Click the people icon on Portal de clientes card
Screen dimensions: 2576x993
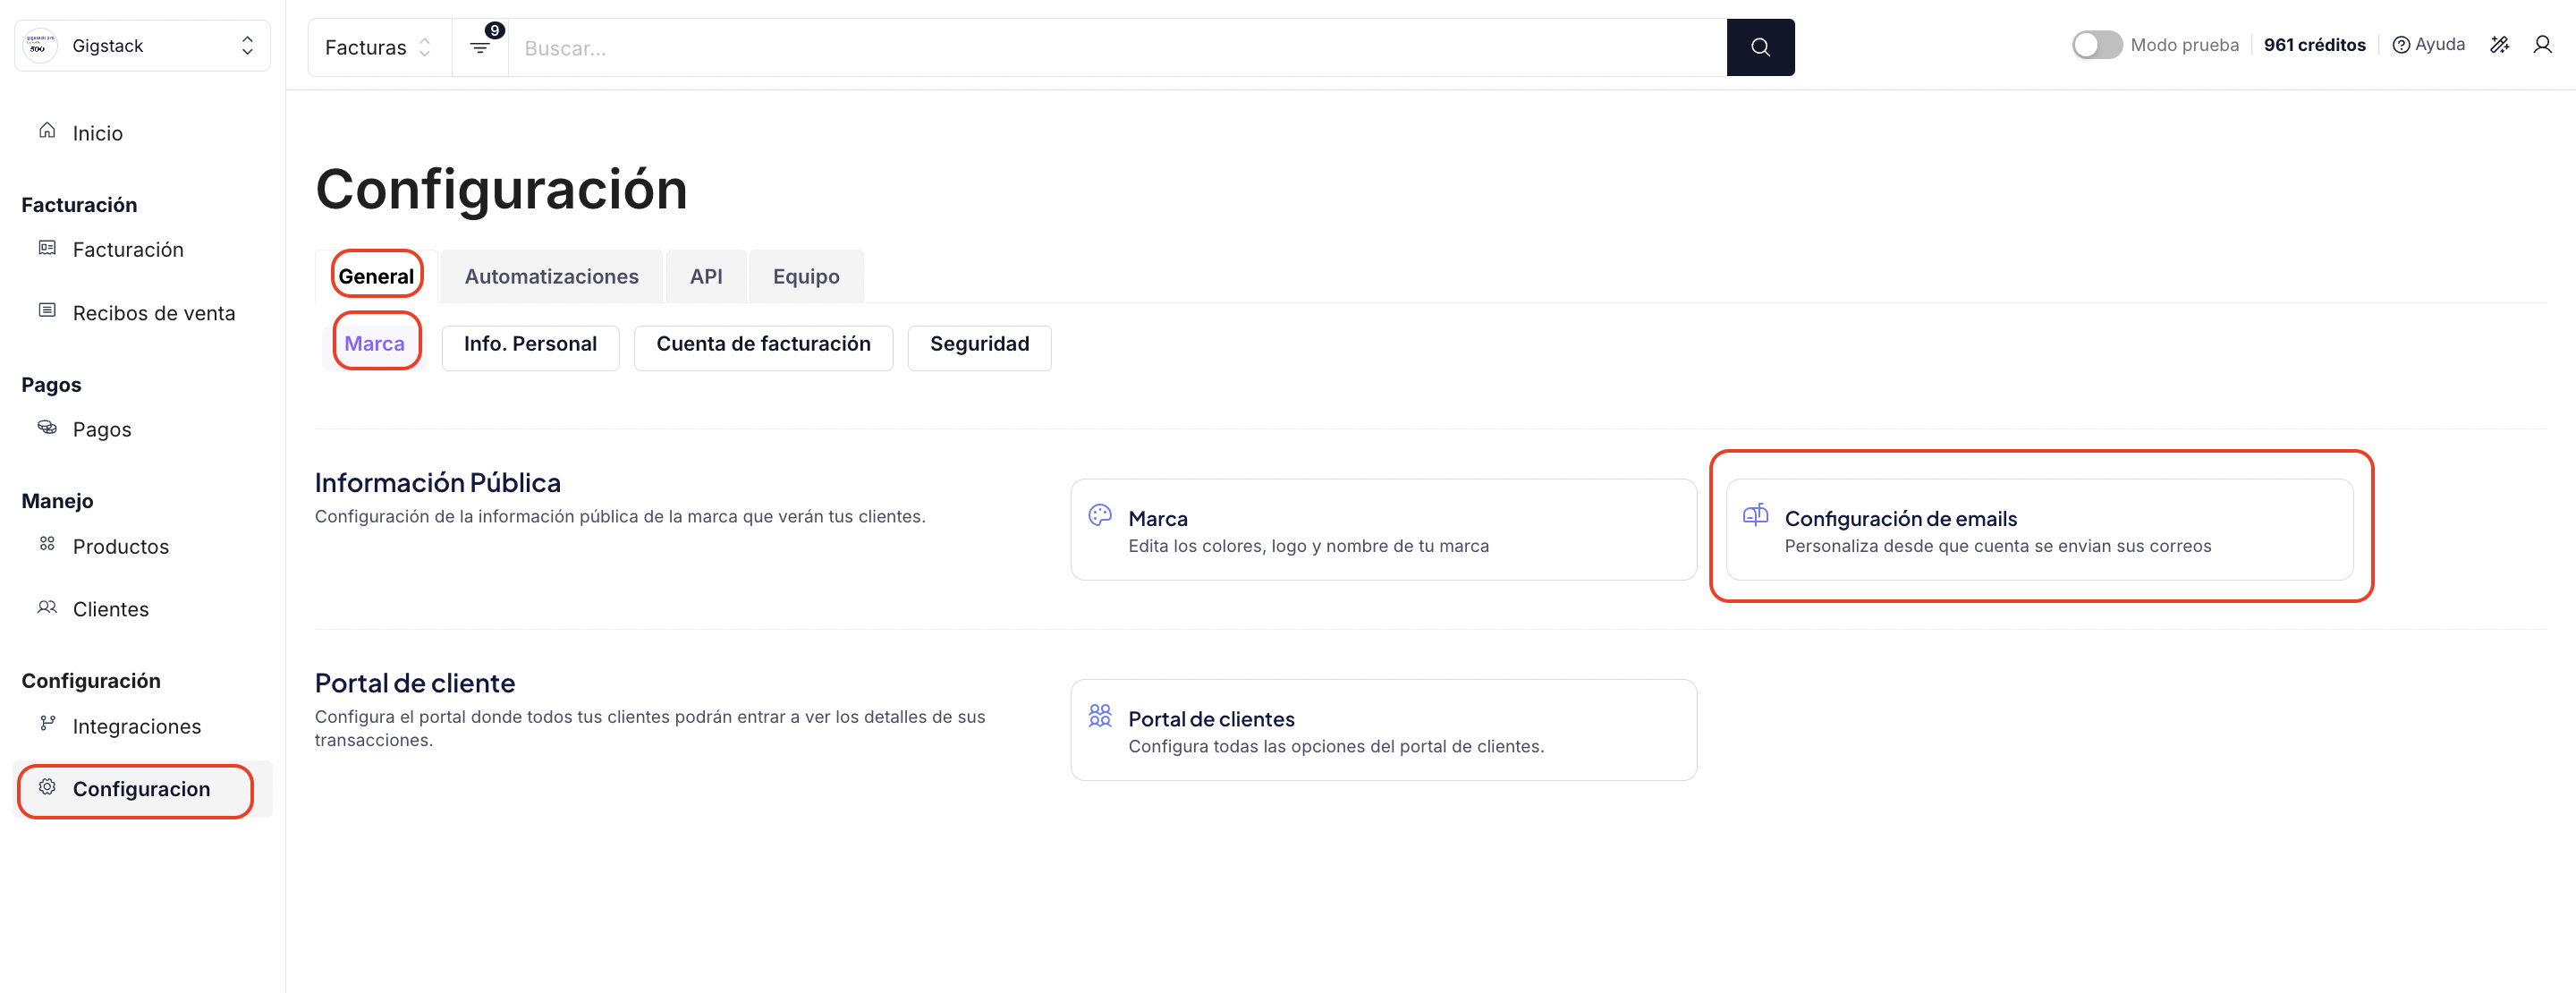click(x=1100, y=716)
